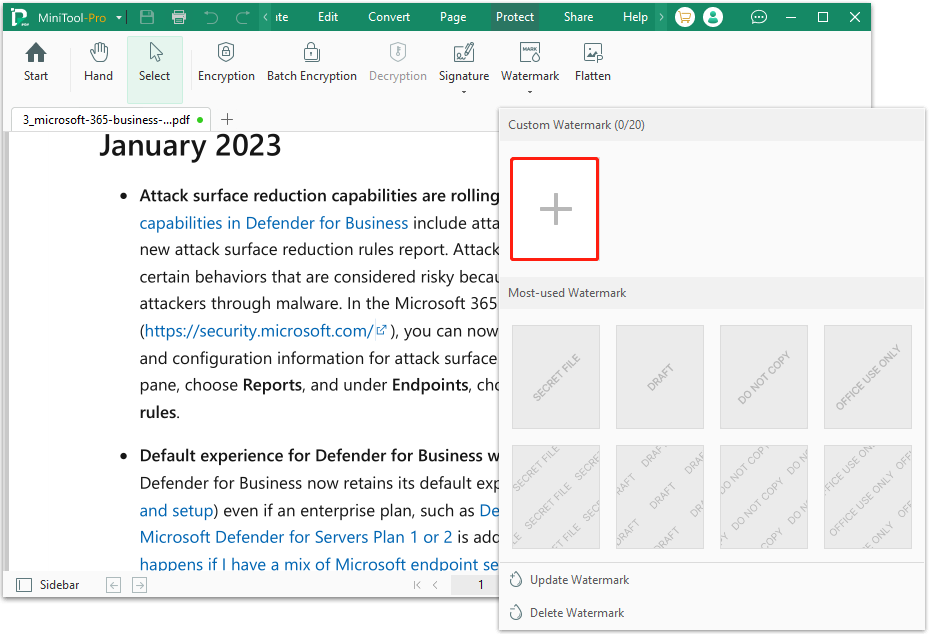
Task: Add a new custom watermark
Action: (x=555, y=209)
